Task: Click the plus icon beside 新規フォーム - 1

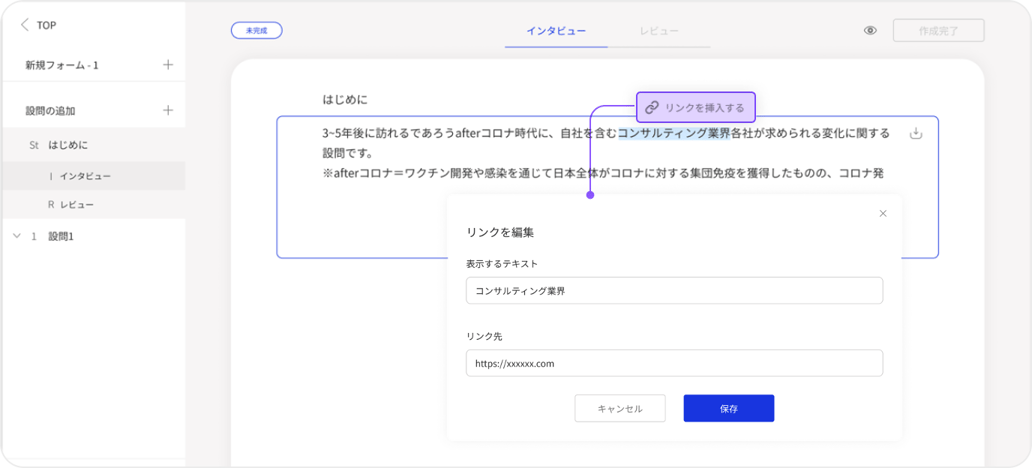Action: (168, 65)
